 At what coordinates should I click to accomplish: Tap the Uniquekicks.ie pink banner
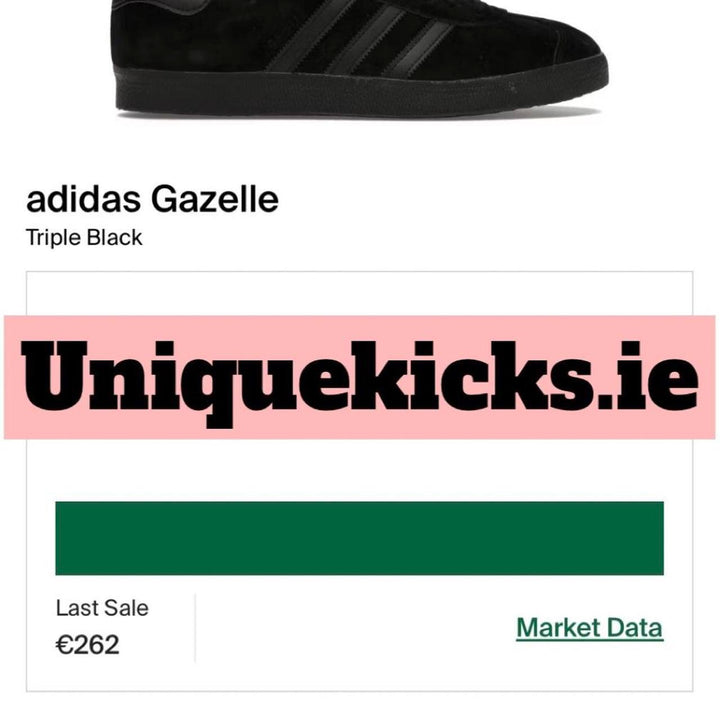(x=360, y=377)
